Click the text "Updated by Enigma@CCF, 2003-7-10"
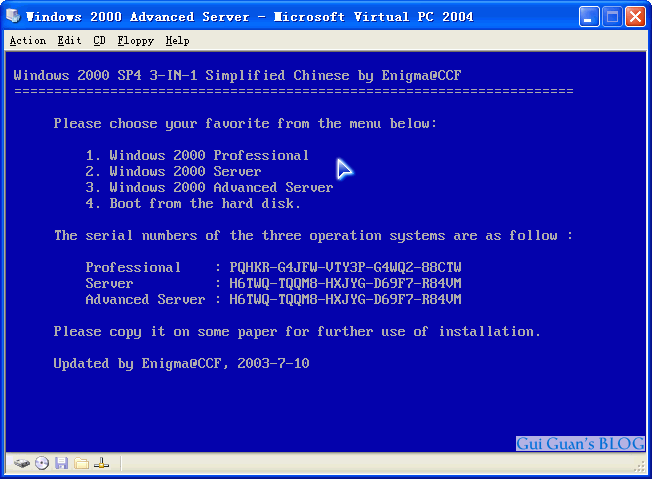The height and width of the screenshot is (479, 652). tap(181, 363)
